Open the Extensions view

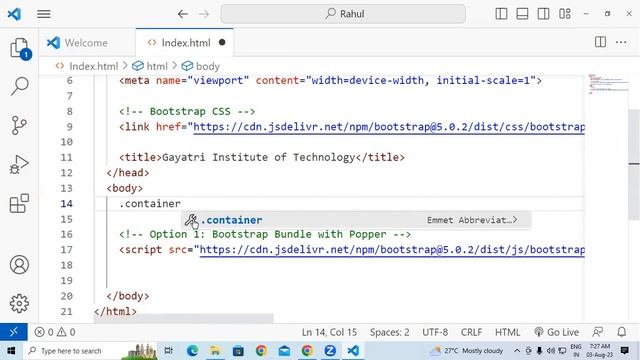19,203
